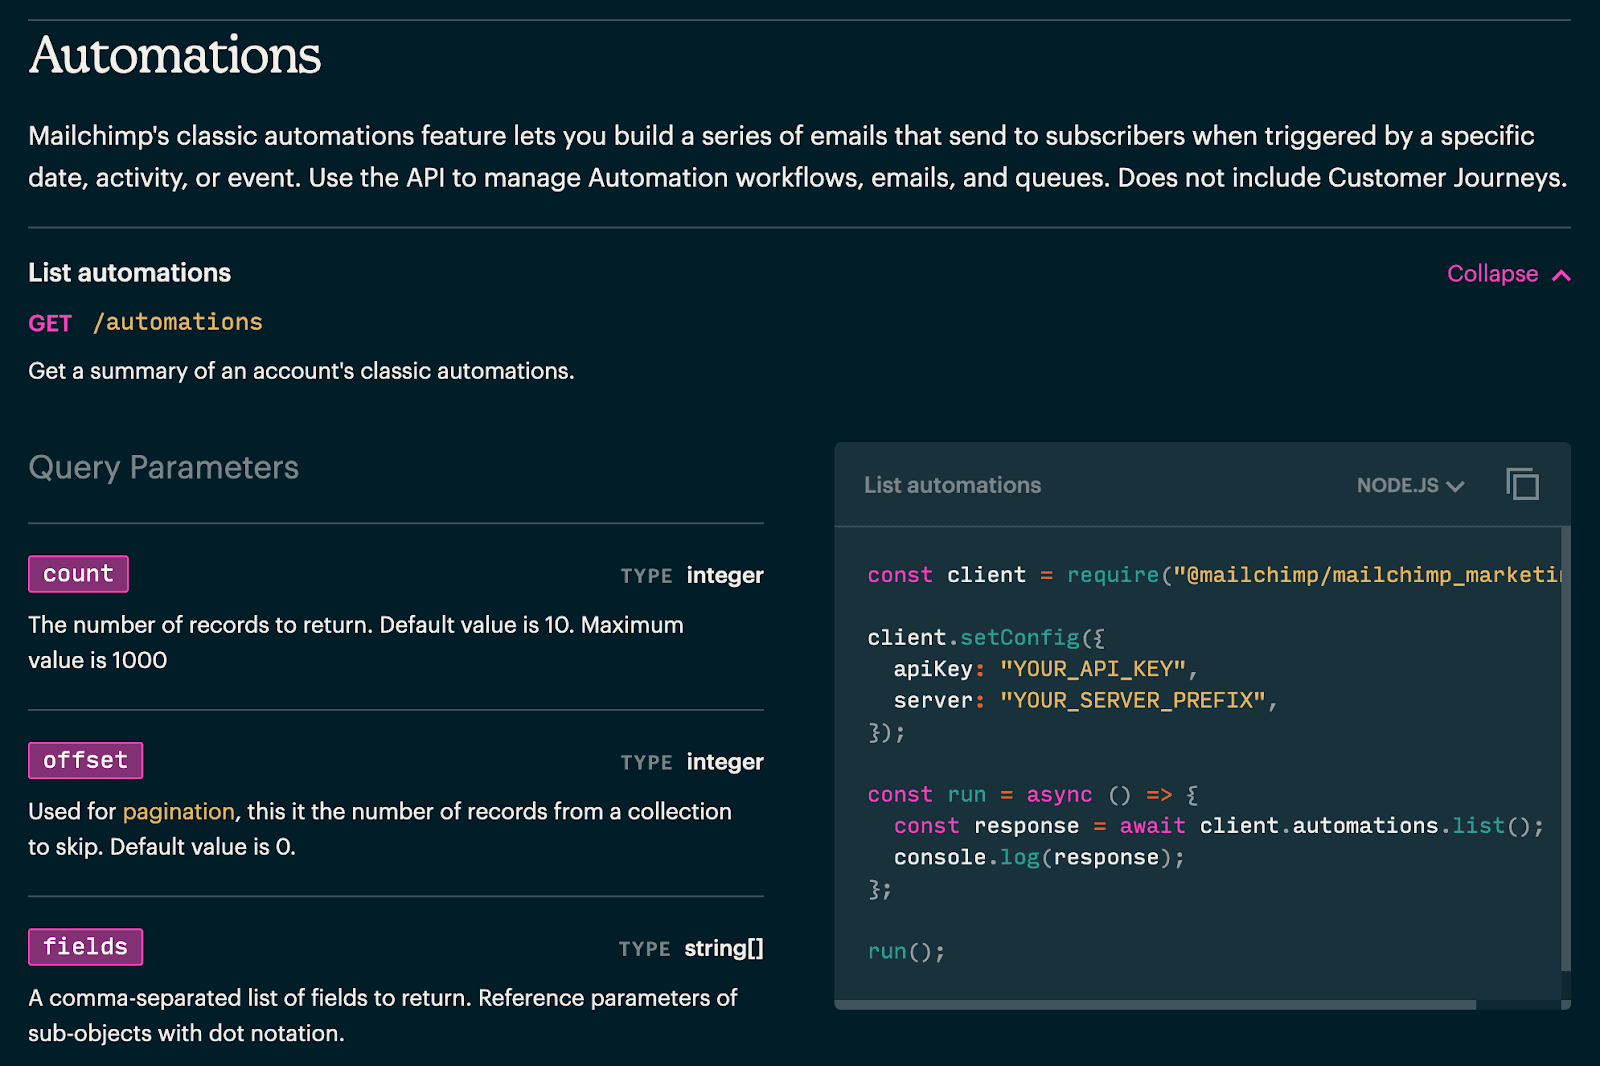
Task: Click the run(); line in code sample
Action: coord(906,951)
